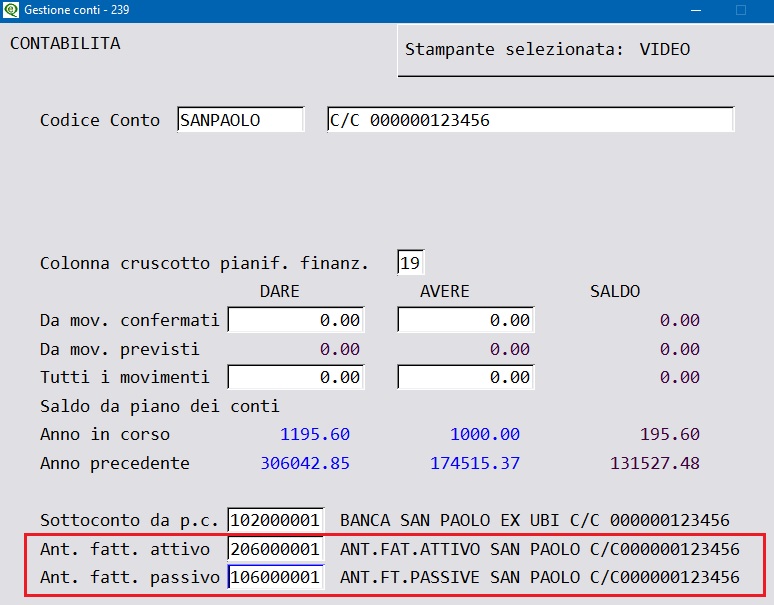774x605 pixels.
Task: Click the Anno precedente SALDO value 131527.48
Action: pos(655,463)
